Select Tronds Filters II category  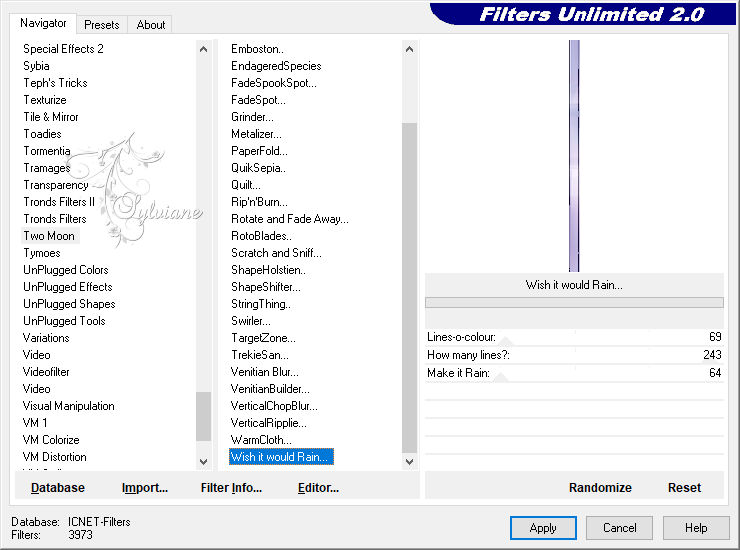[x=59, y=202]
